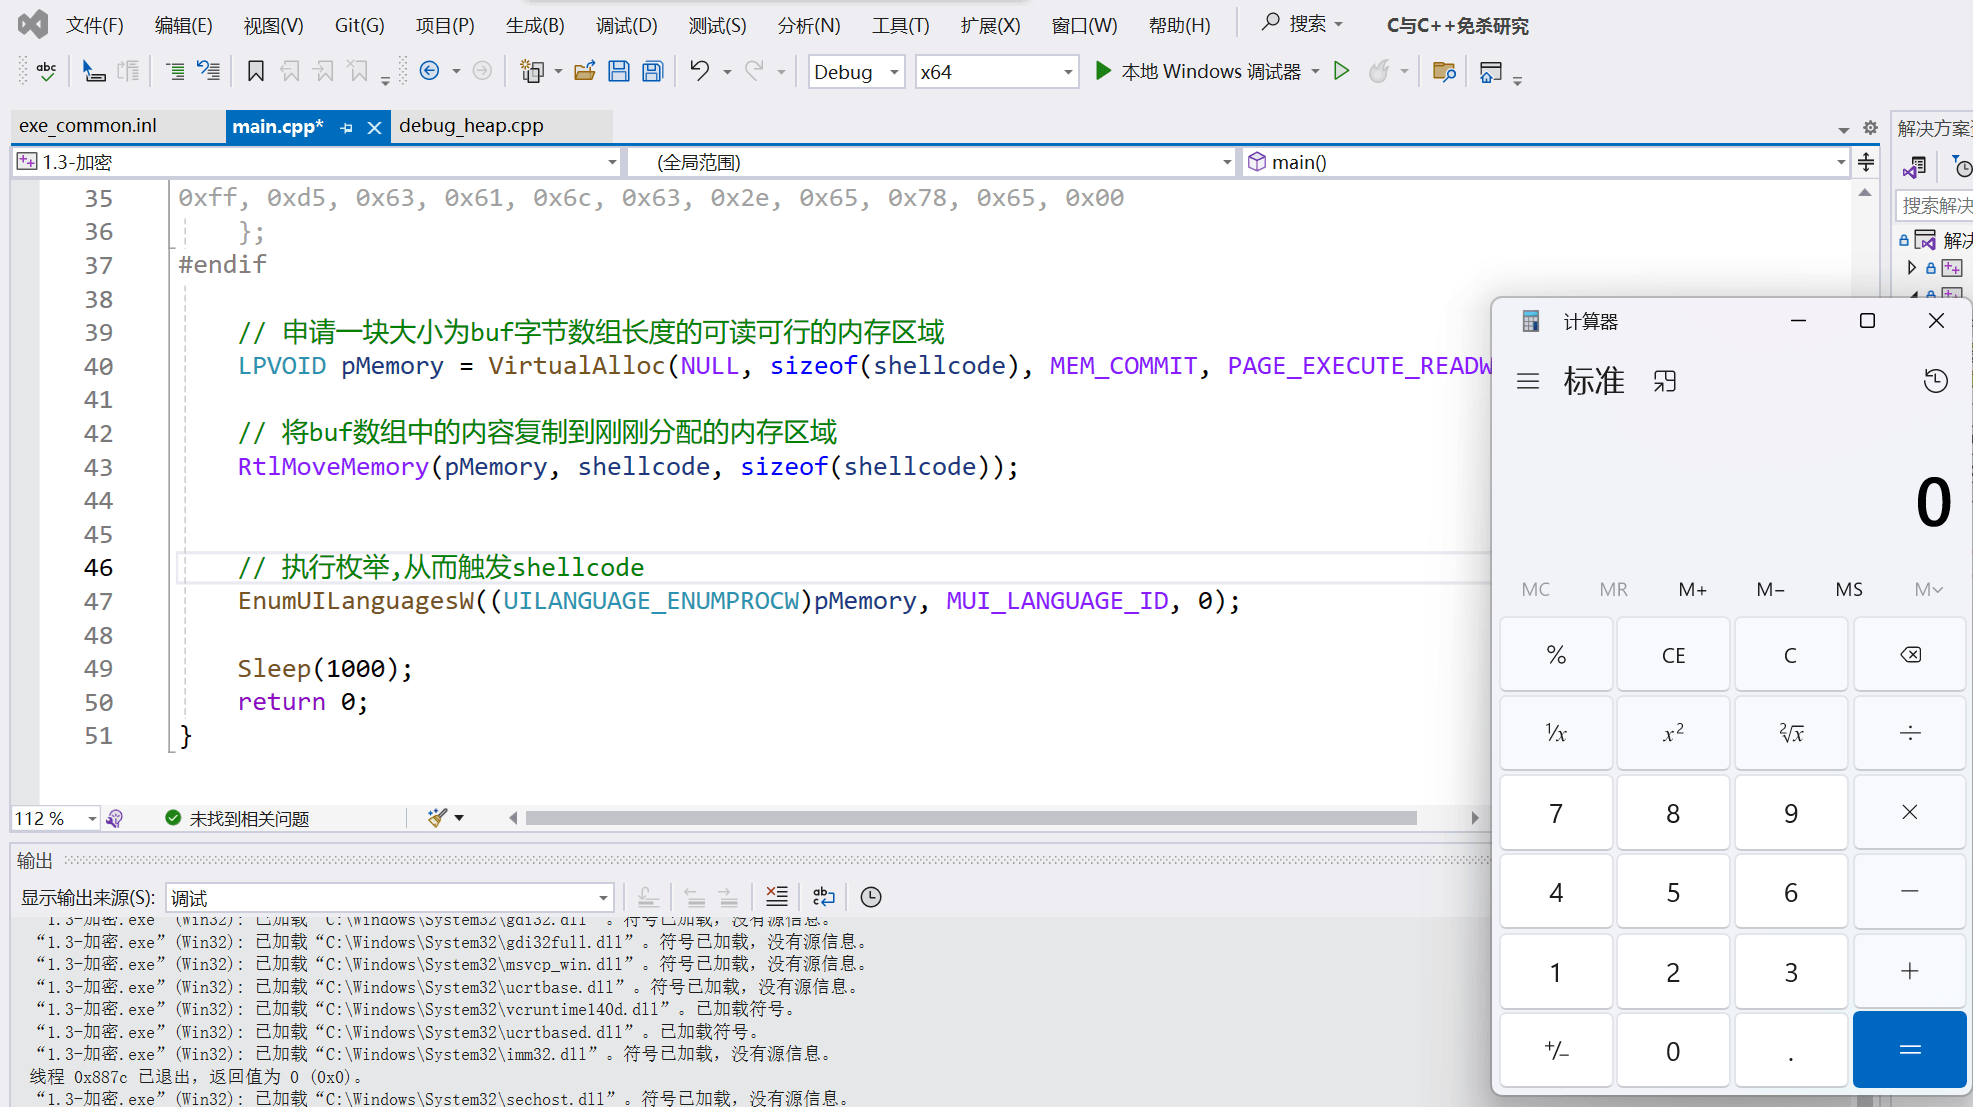This screenshot has height=1107, width=1973.
Task: Click the editor horizontal scrollbar
Action: [x=970, y=818]
